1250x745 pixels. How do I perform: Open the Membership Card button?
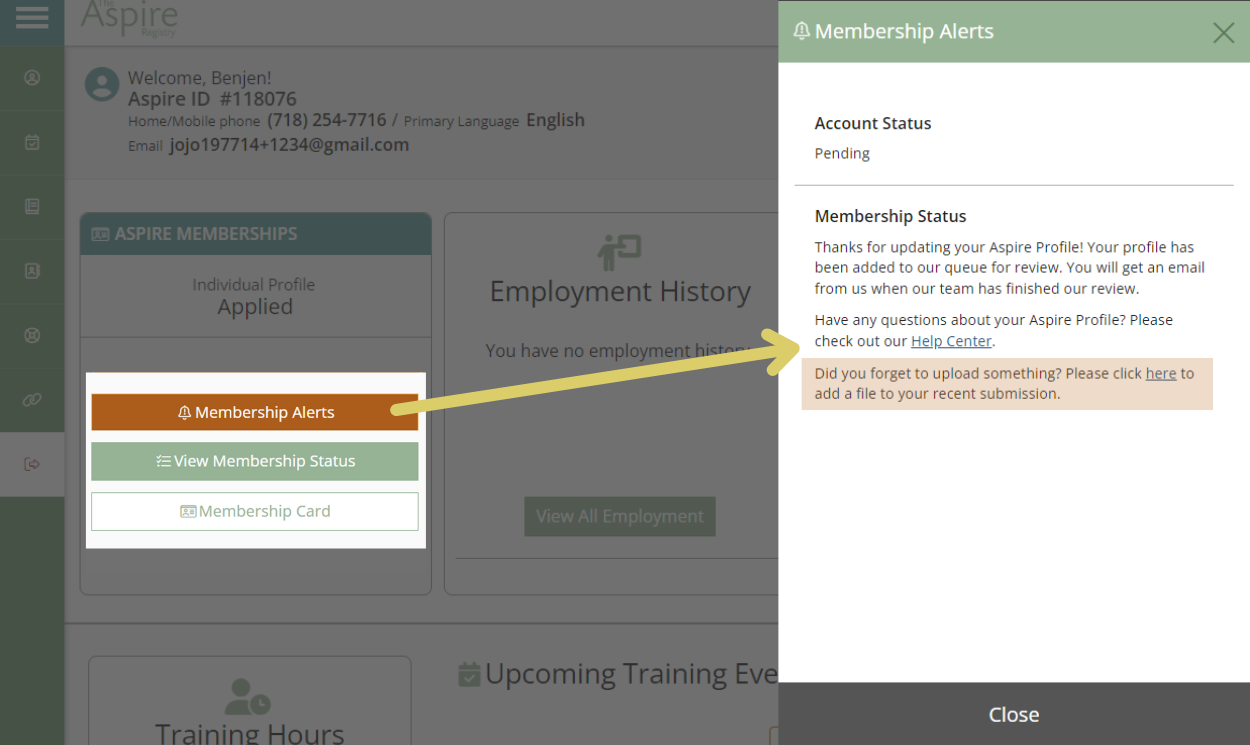click(255, 511)
